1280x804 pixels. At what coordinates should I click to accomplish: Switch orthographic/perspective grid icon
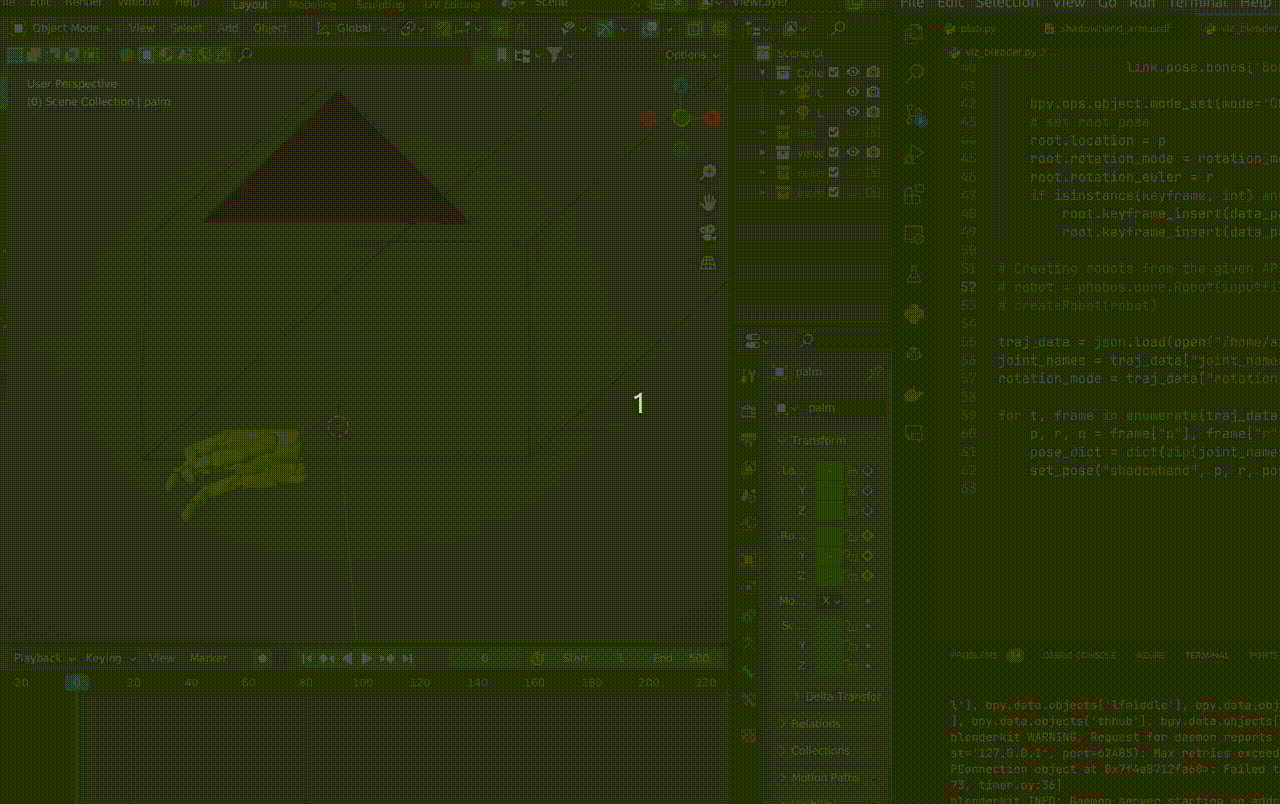(x=708, y=263)
